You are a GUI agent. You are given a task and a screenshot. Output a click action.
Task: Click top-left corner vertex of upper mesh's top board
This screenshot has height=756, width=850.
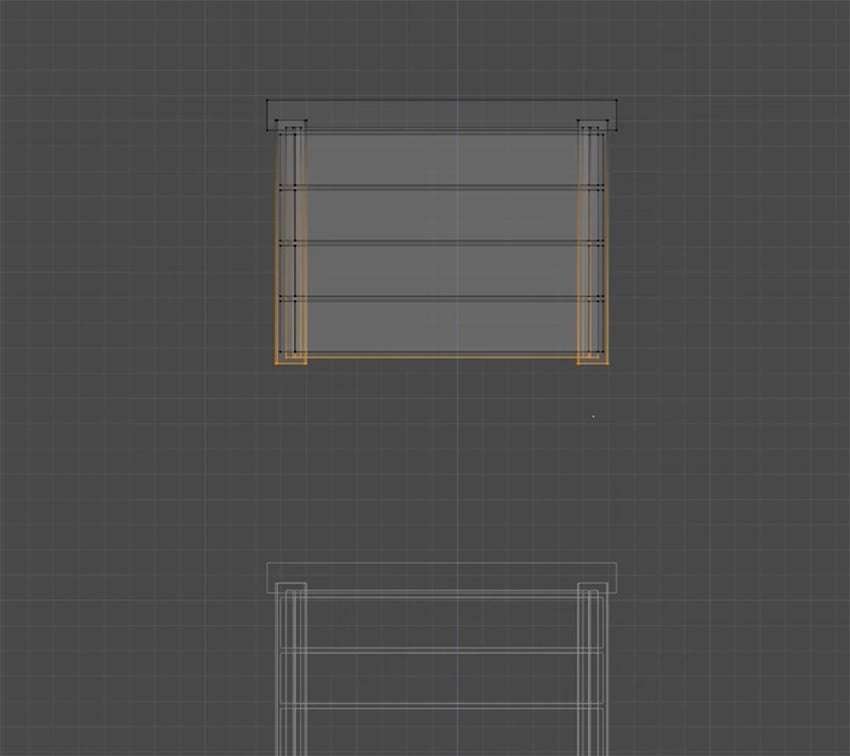click(267, 100)
